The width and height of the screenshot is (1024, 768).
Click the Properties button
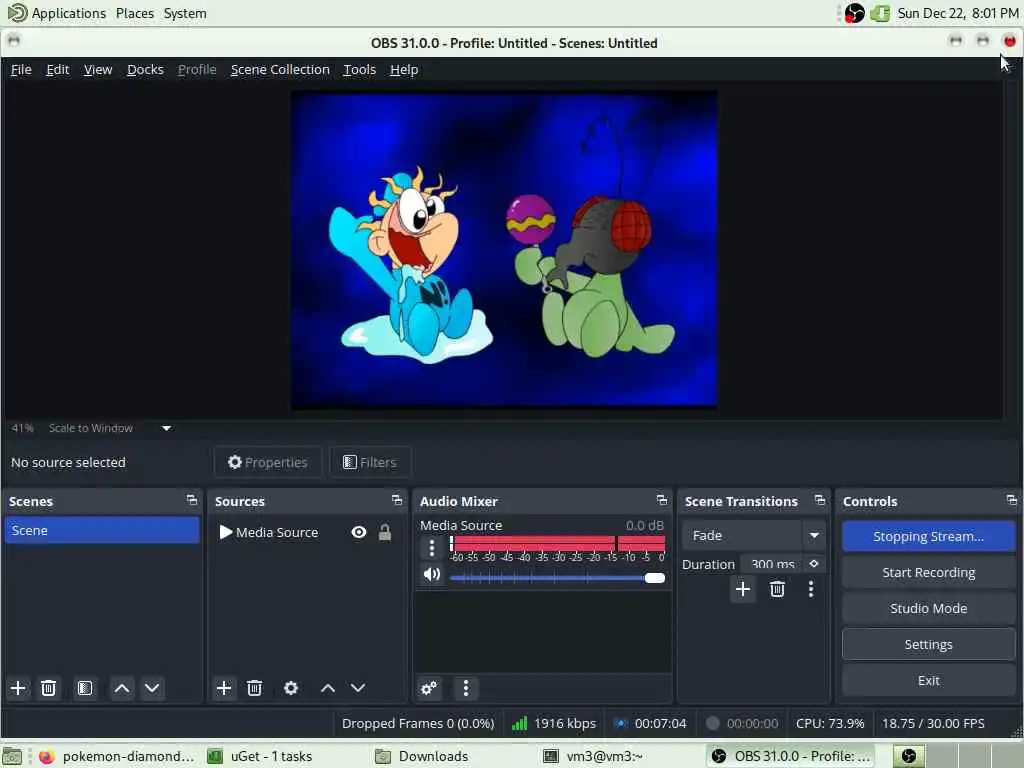click(x=268, y=462)
